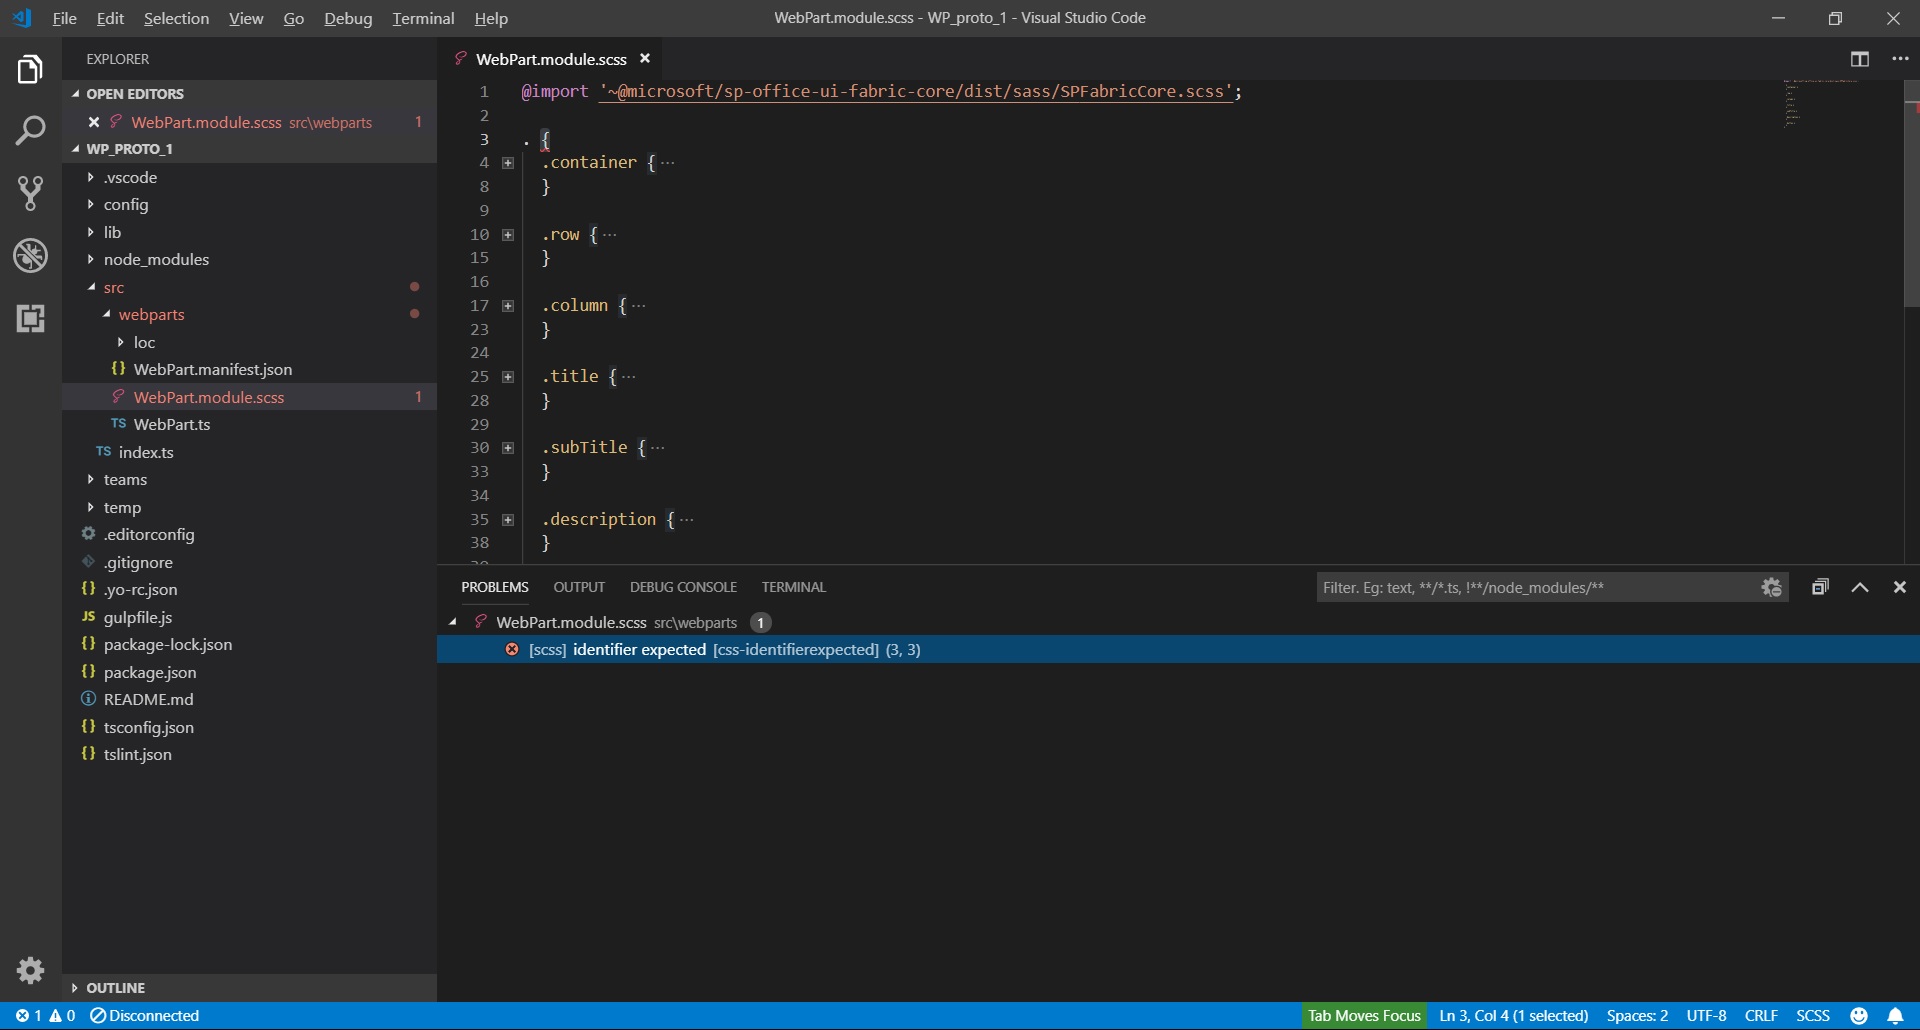Viewport: 1920px width, 1030px height.
Task: Open the Manage gear menu
Action: [x=31, y=970]
